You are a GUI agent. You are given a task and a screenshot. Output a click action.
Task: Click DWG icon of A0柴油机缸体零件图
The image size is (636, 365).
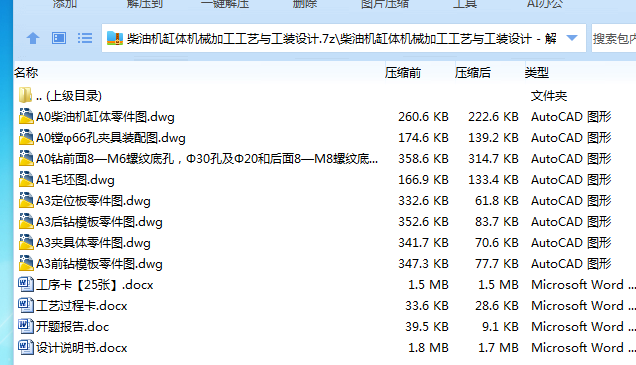point(26,116)
